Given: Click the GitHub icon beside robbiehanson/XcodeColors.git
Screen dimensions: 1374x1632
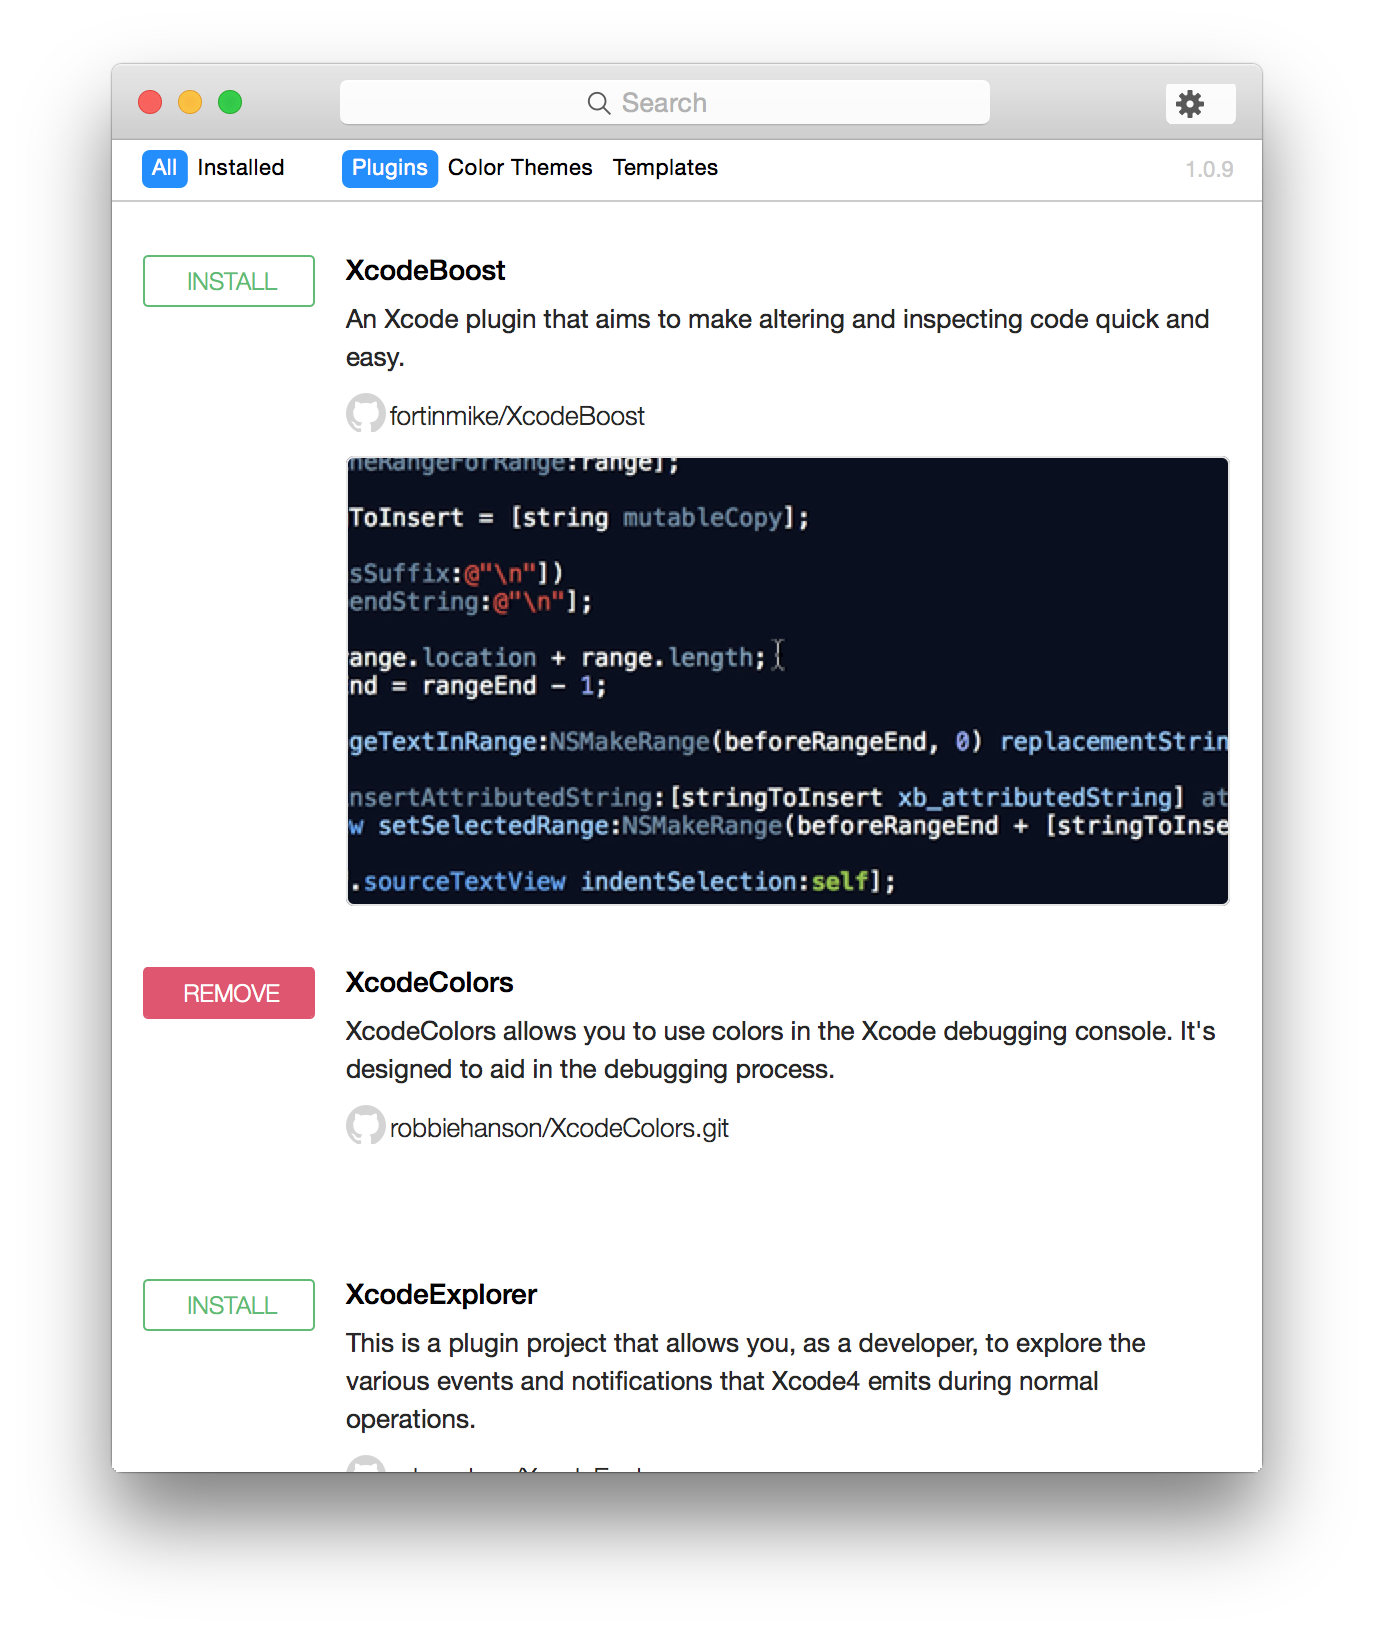Looking at the screenshot, I should 365,1125.
